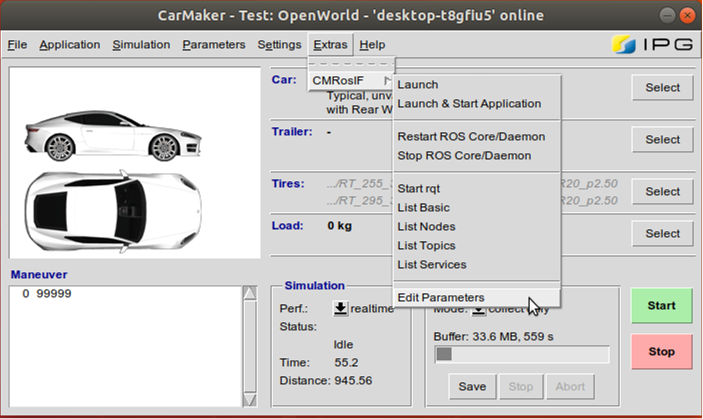This screenshot has width=703, height=419.
Task: Click the Abort button
Action: point(570,386)
